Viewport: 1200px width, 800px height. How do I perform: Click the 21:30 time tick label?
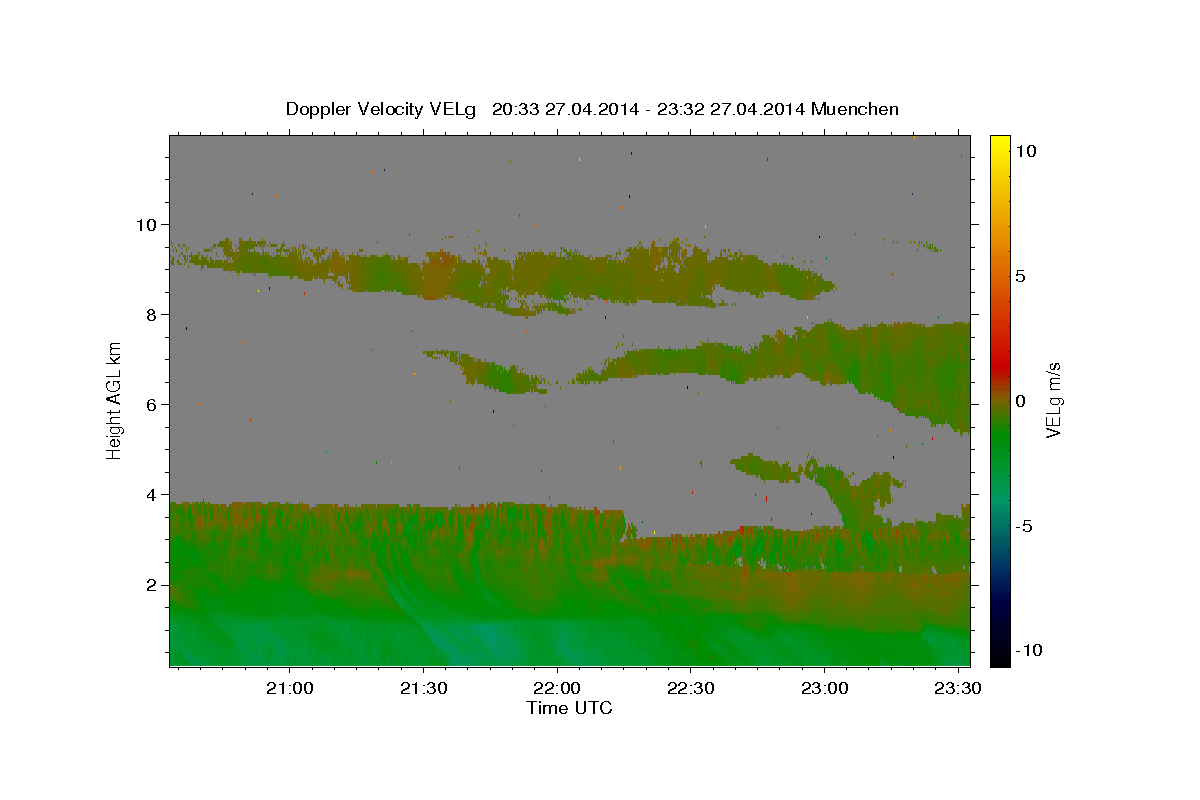coord(422,689)
